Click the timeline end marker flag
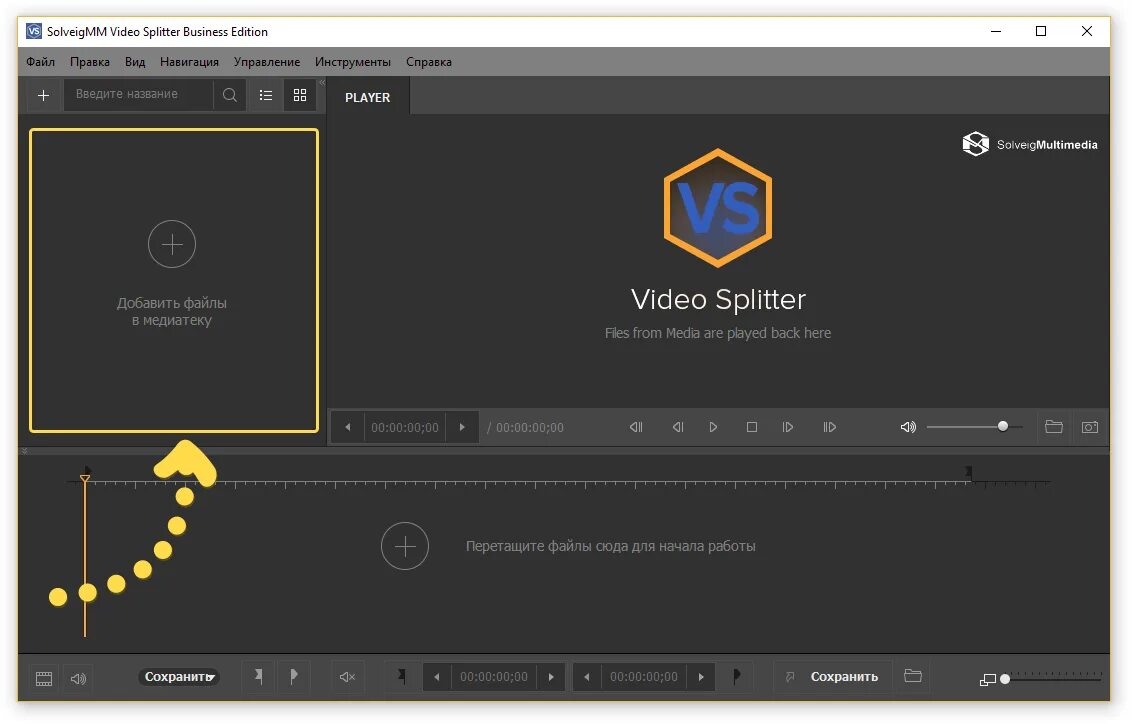Screen dimensions: 1132x724 (969, 472)
